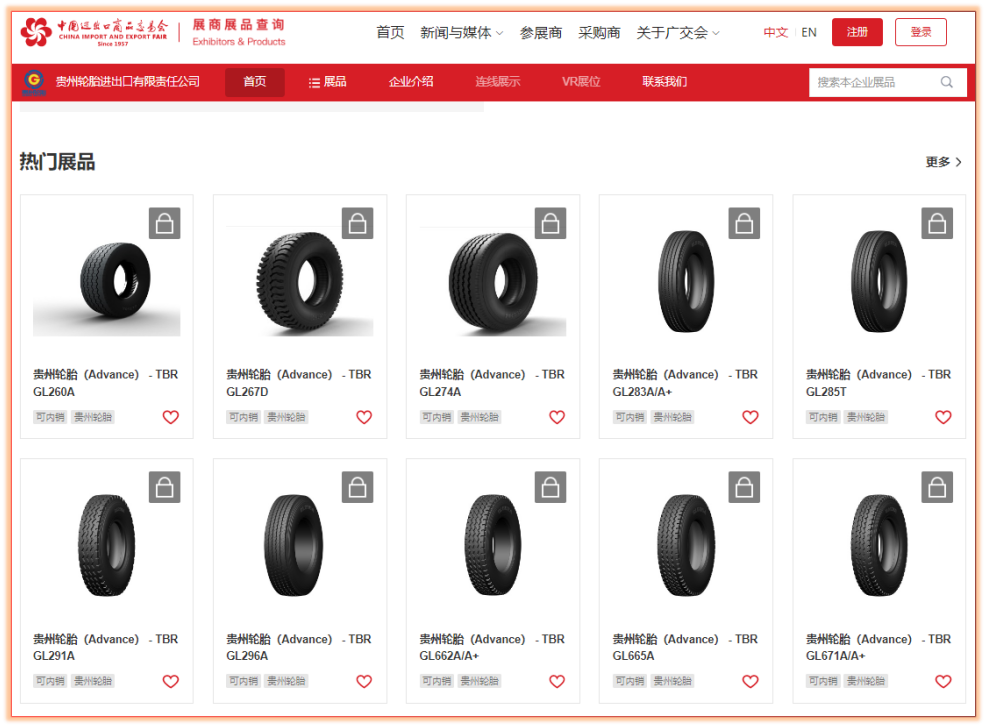Add GL285T to inquiry basket

tap(938, 223)
